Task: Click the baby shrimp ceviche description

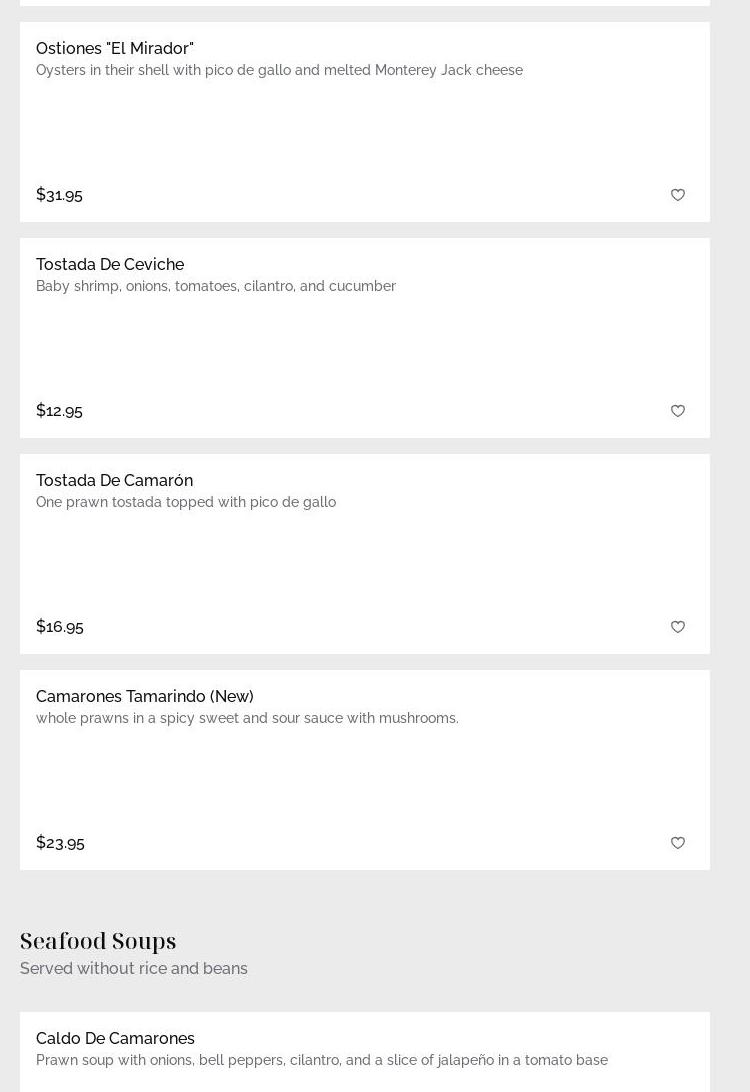Action: tap(216, 286)
